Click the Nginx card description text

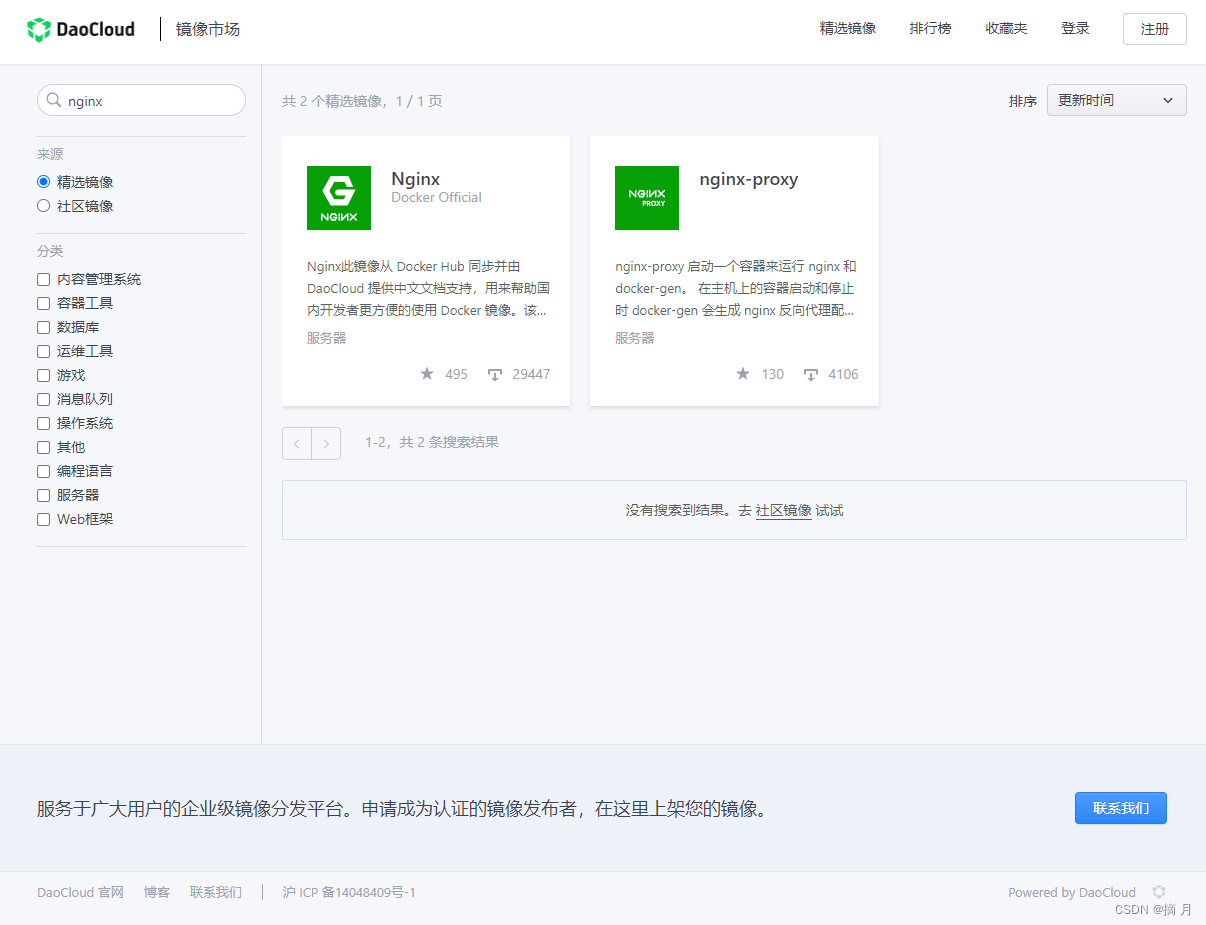point(428,288)
